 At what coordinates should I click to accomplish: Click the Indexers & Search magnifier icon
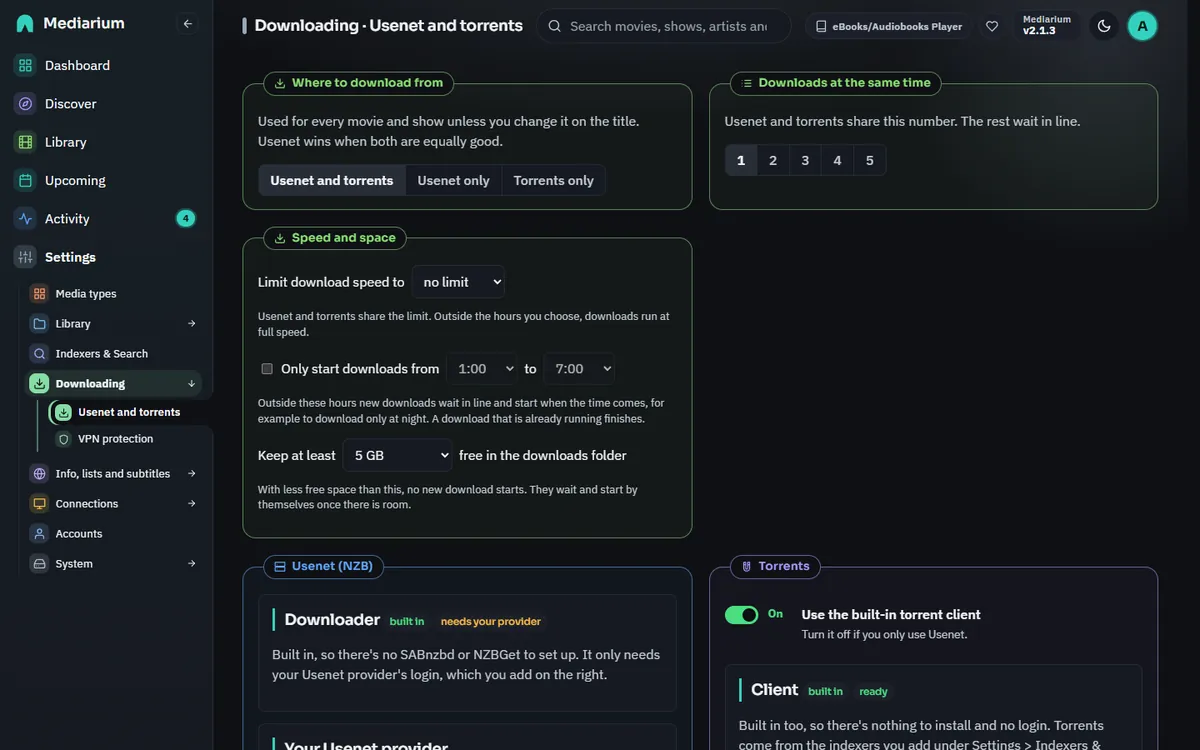39,354
